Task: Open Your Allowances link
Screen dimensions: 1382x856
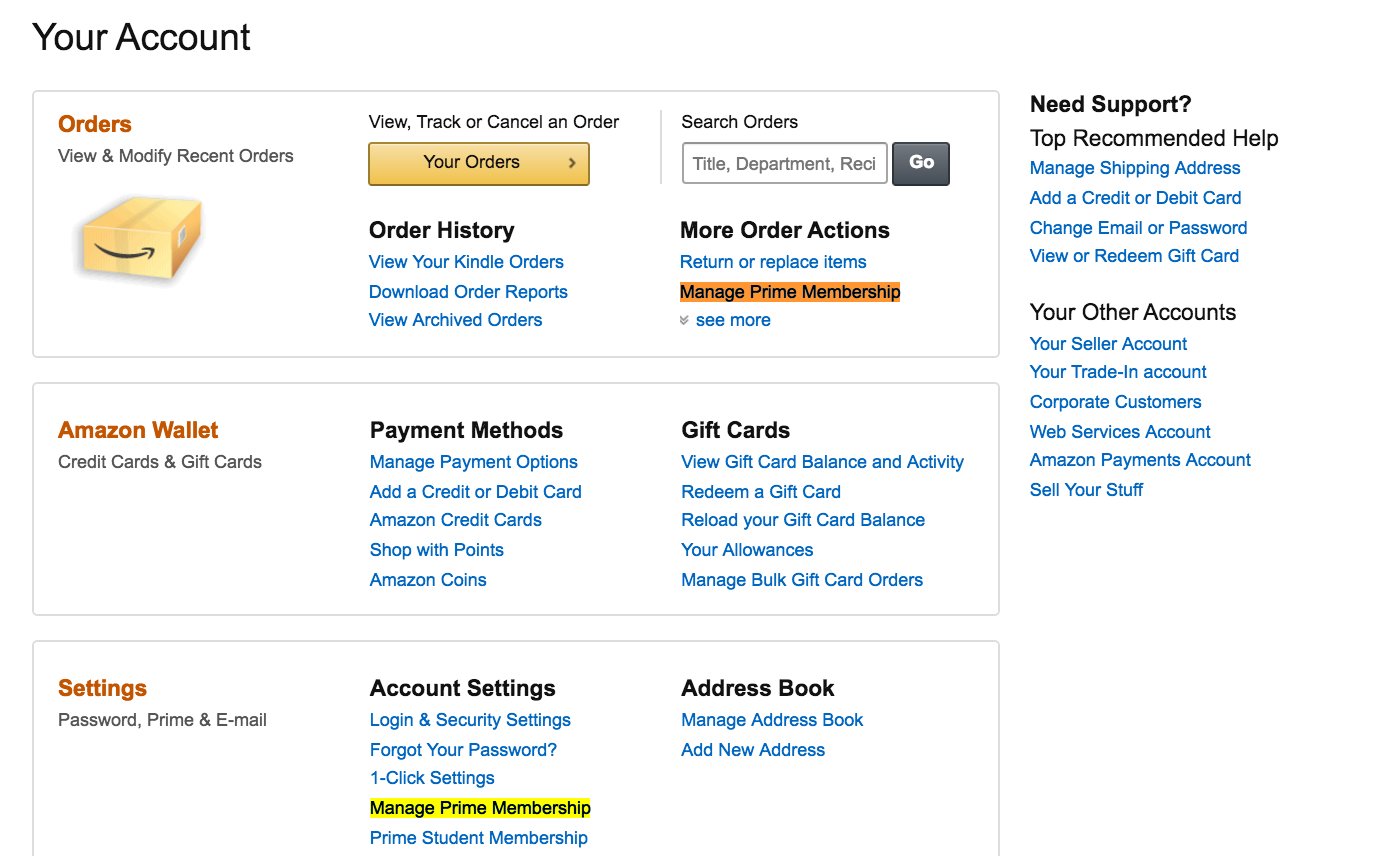Action: click(747, 550)
